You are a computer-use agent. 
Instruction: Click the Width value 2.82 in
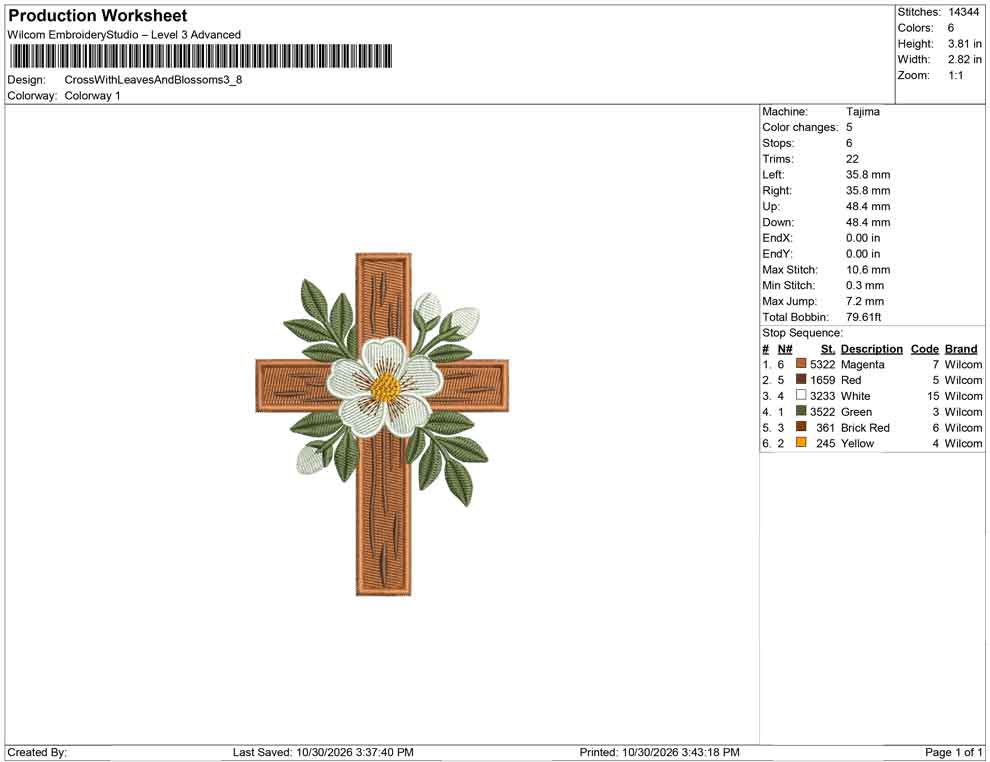pos(965,59)
